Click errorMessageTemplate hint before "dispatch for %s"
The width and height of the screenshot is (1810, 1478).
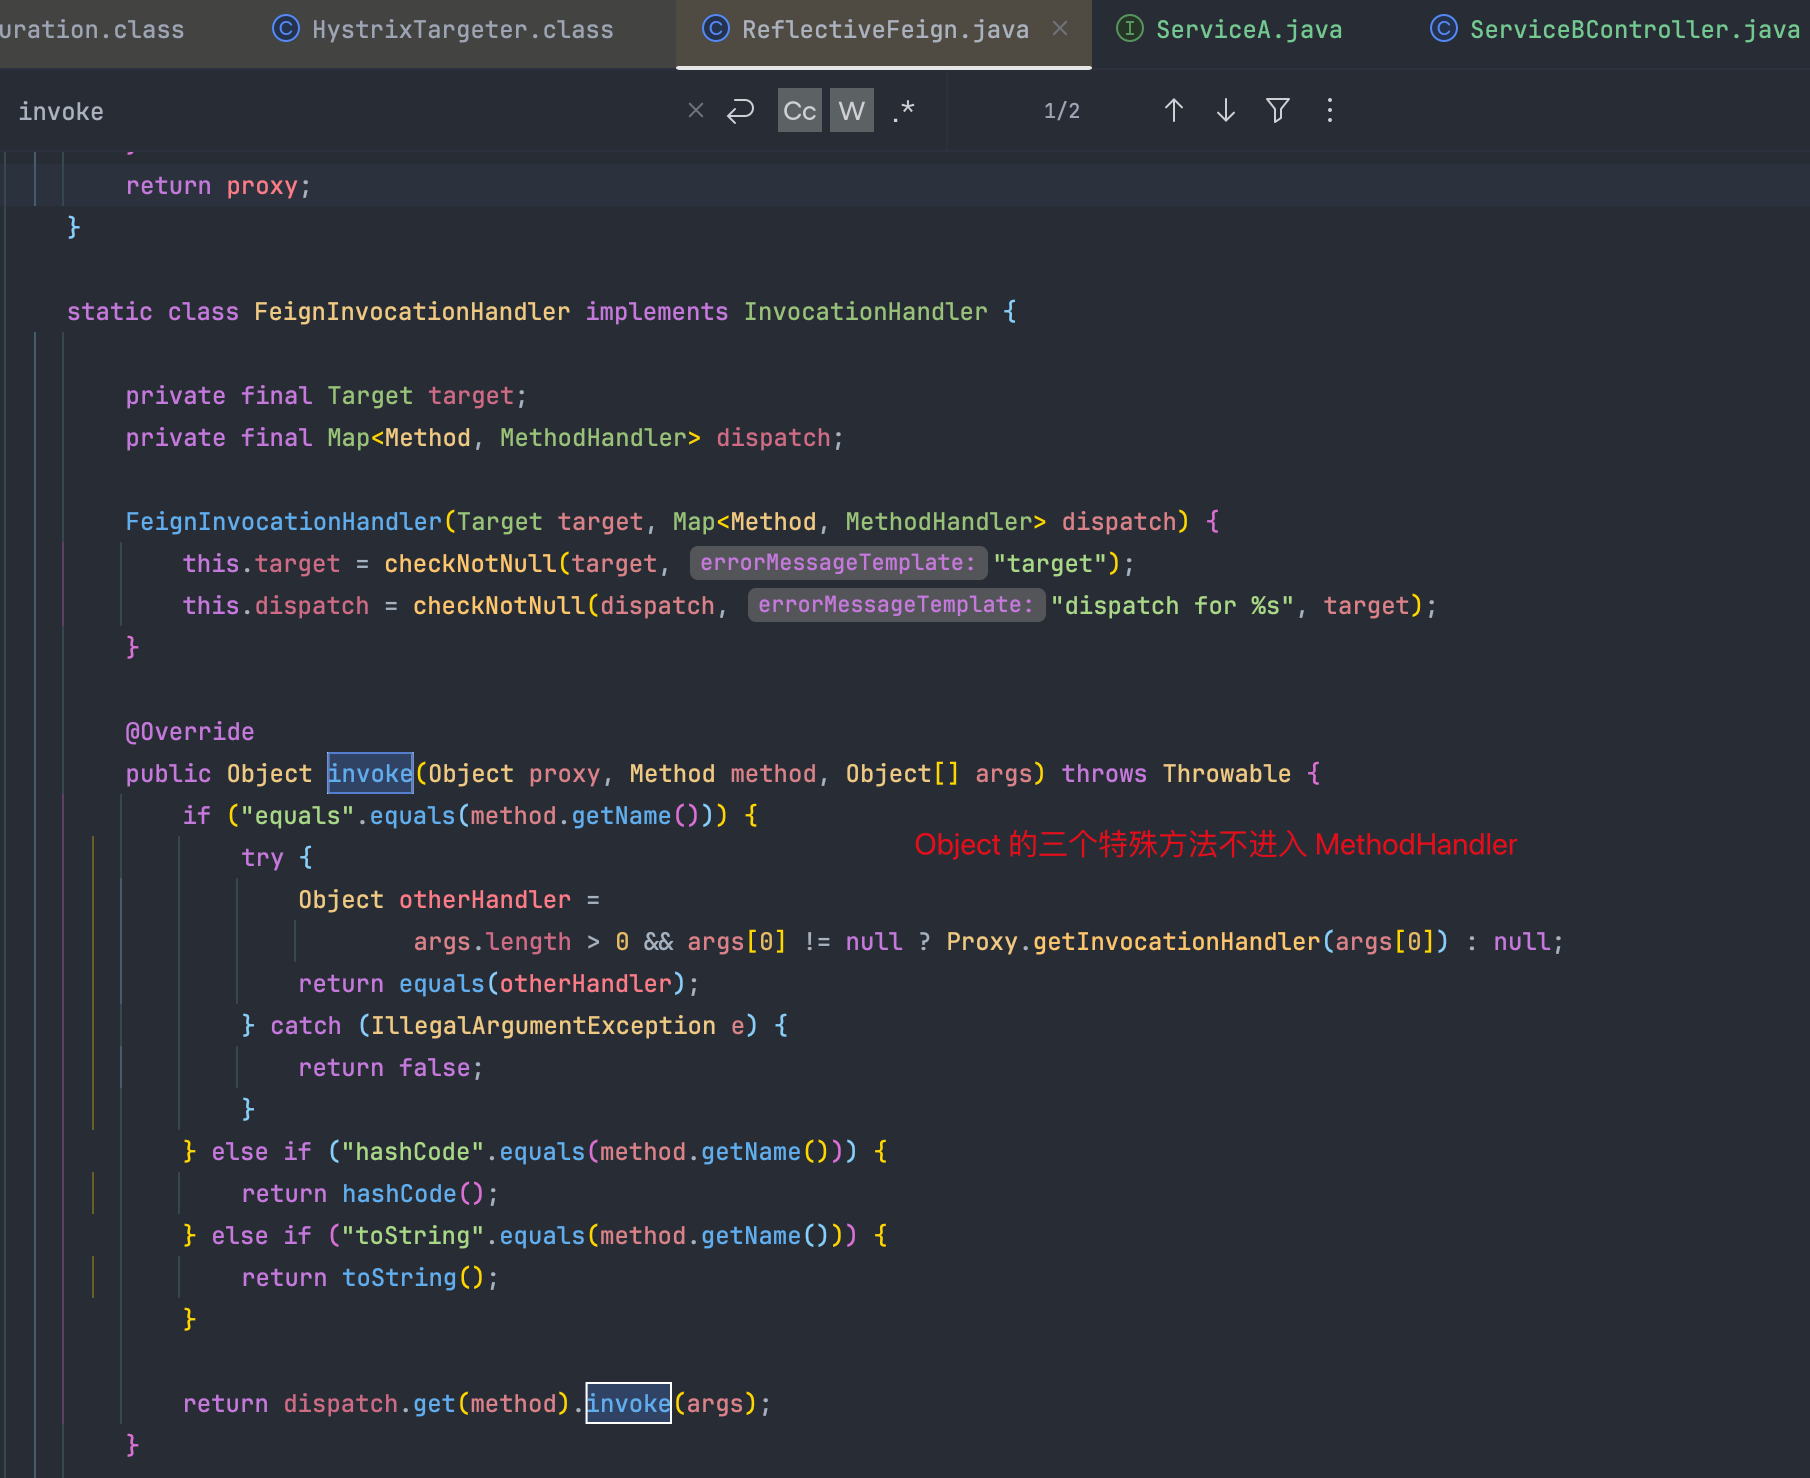click(896, 605)
